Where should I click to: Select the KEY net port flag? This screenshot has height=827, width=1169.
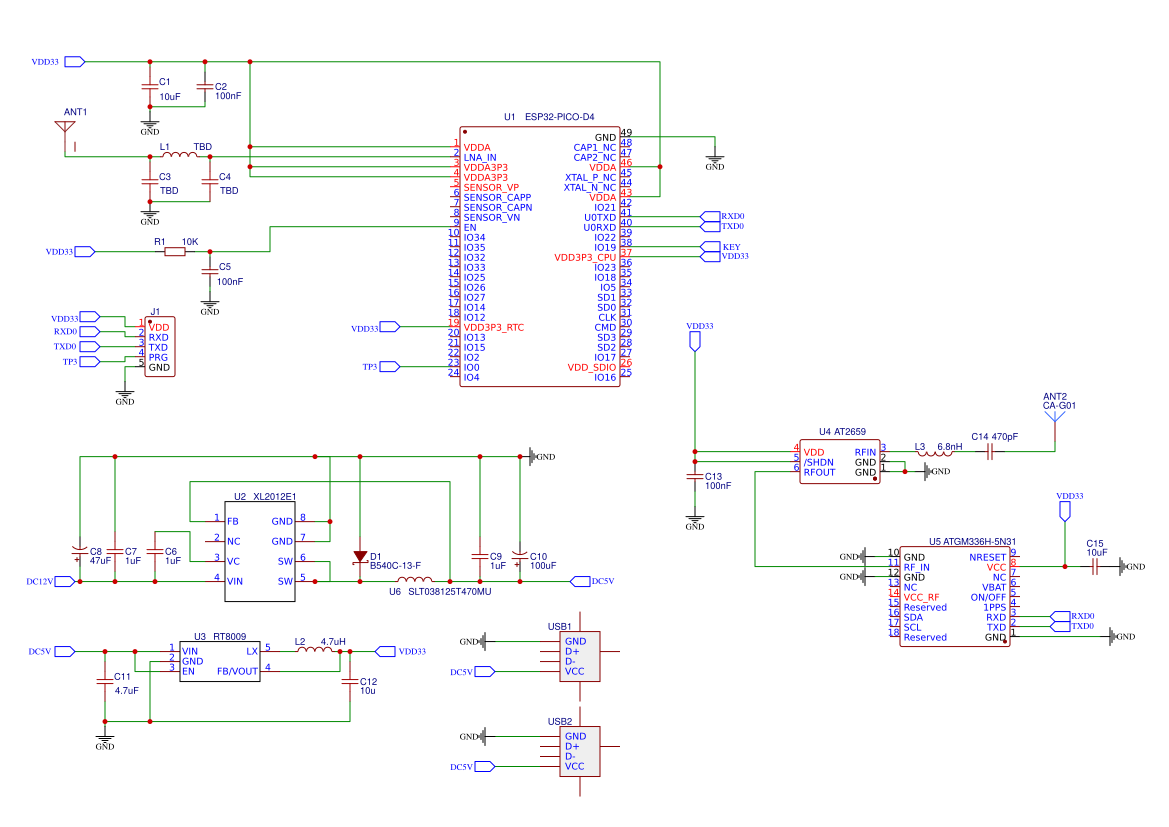pyautogui.click(x=710, y=247)
